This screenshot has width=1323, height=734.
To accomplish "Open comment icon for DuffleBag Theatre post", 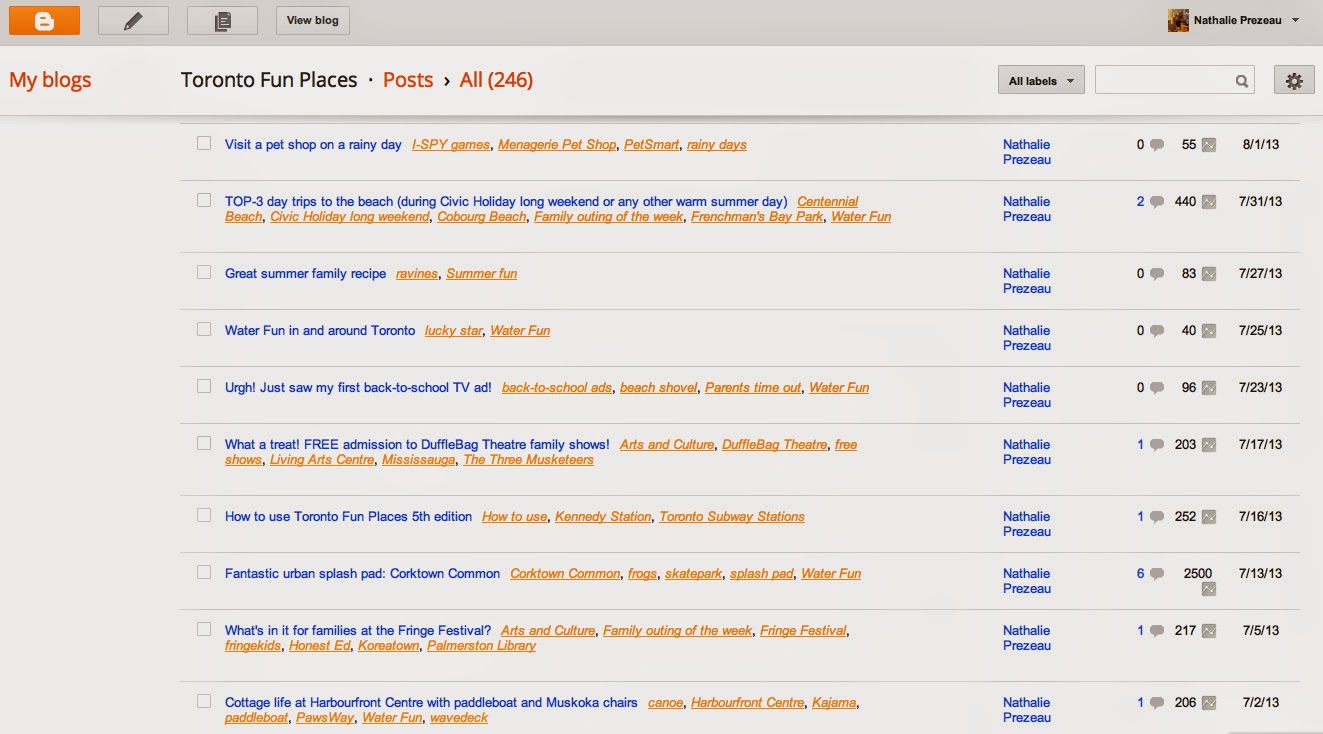I will click(1157, 445).
